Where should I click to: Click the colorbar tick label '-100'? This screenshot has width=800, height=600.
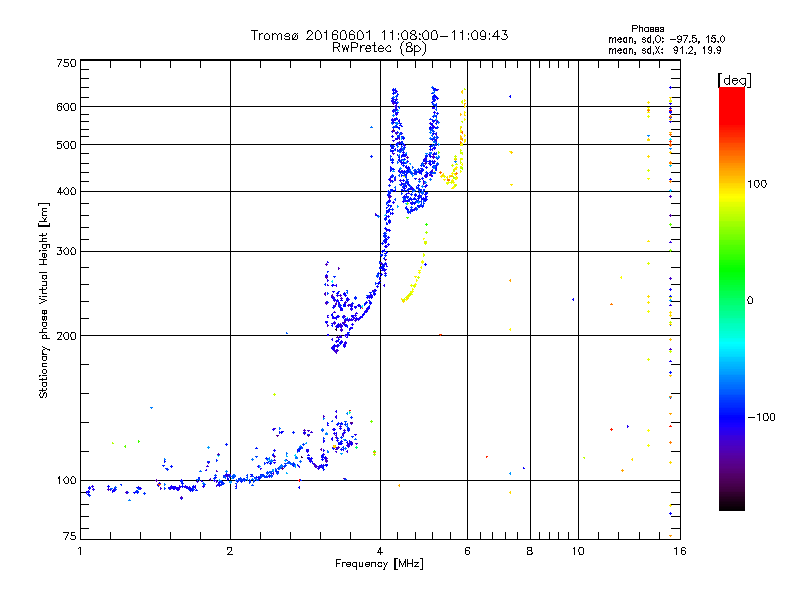pyautogui.click(x=761, y=417)
